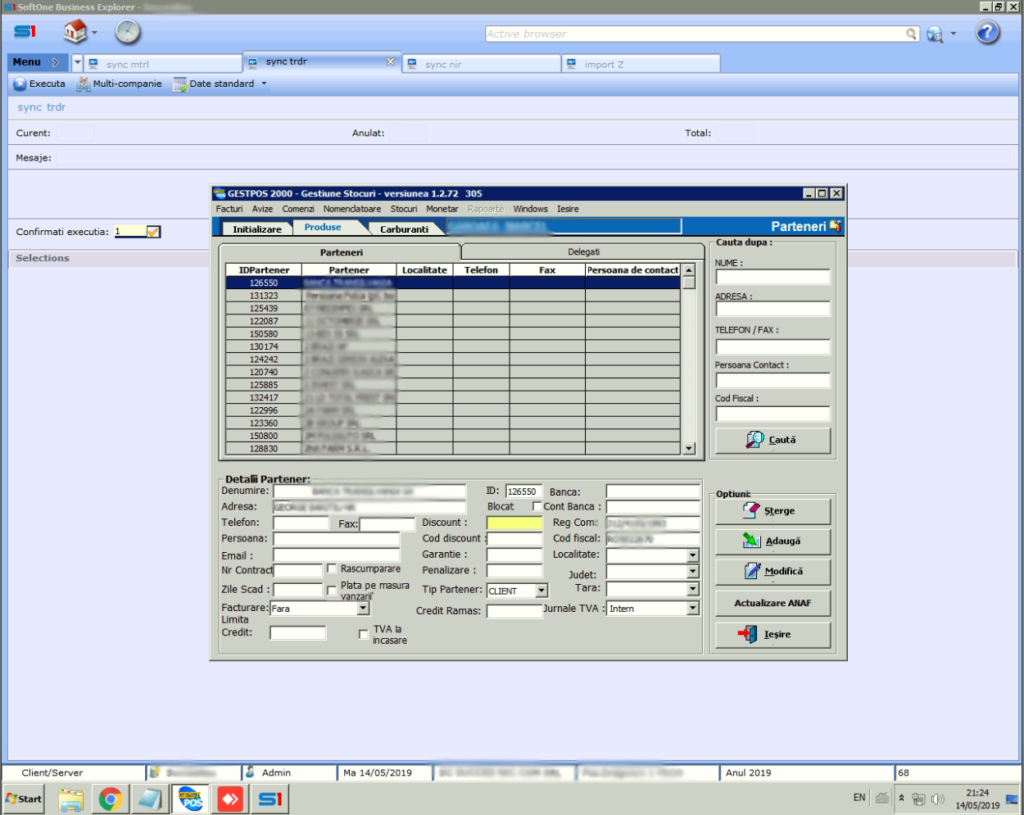This screenshot has width=1024, height=815.
Task: Click the volume speaker tray icon
Action: (x=938, y=799)
